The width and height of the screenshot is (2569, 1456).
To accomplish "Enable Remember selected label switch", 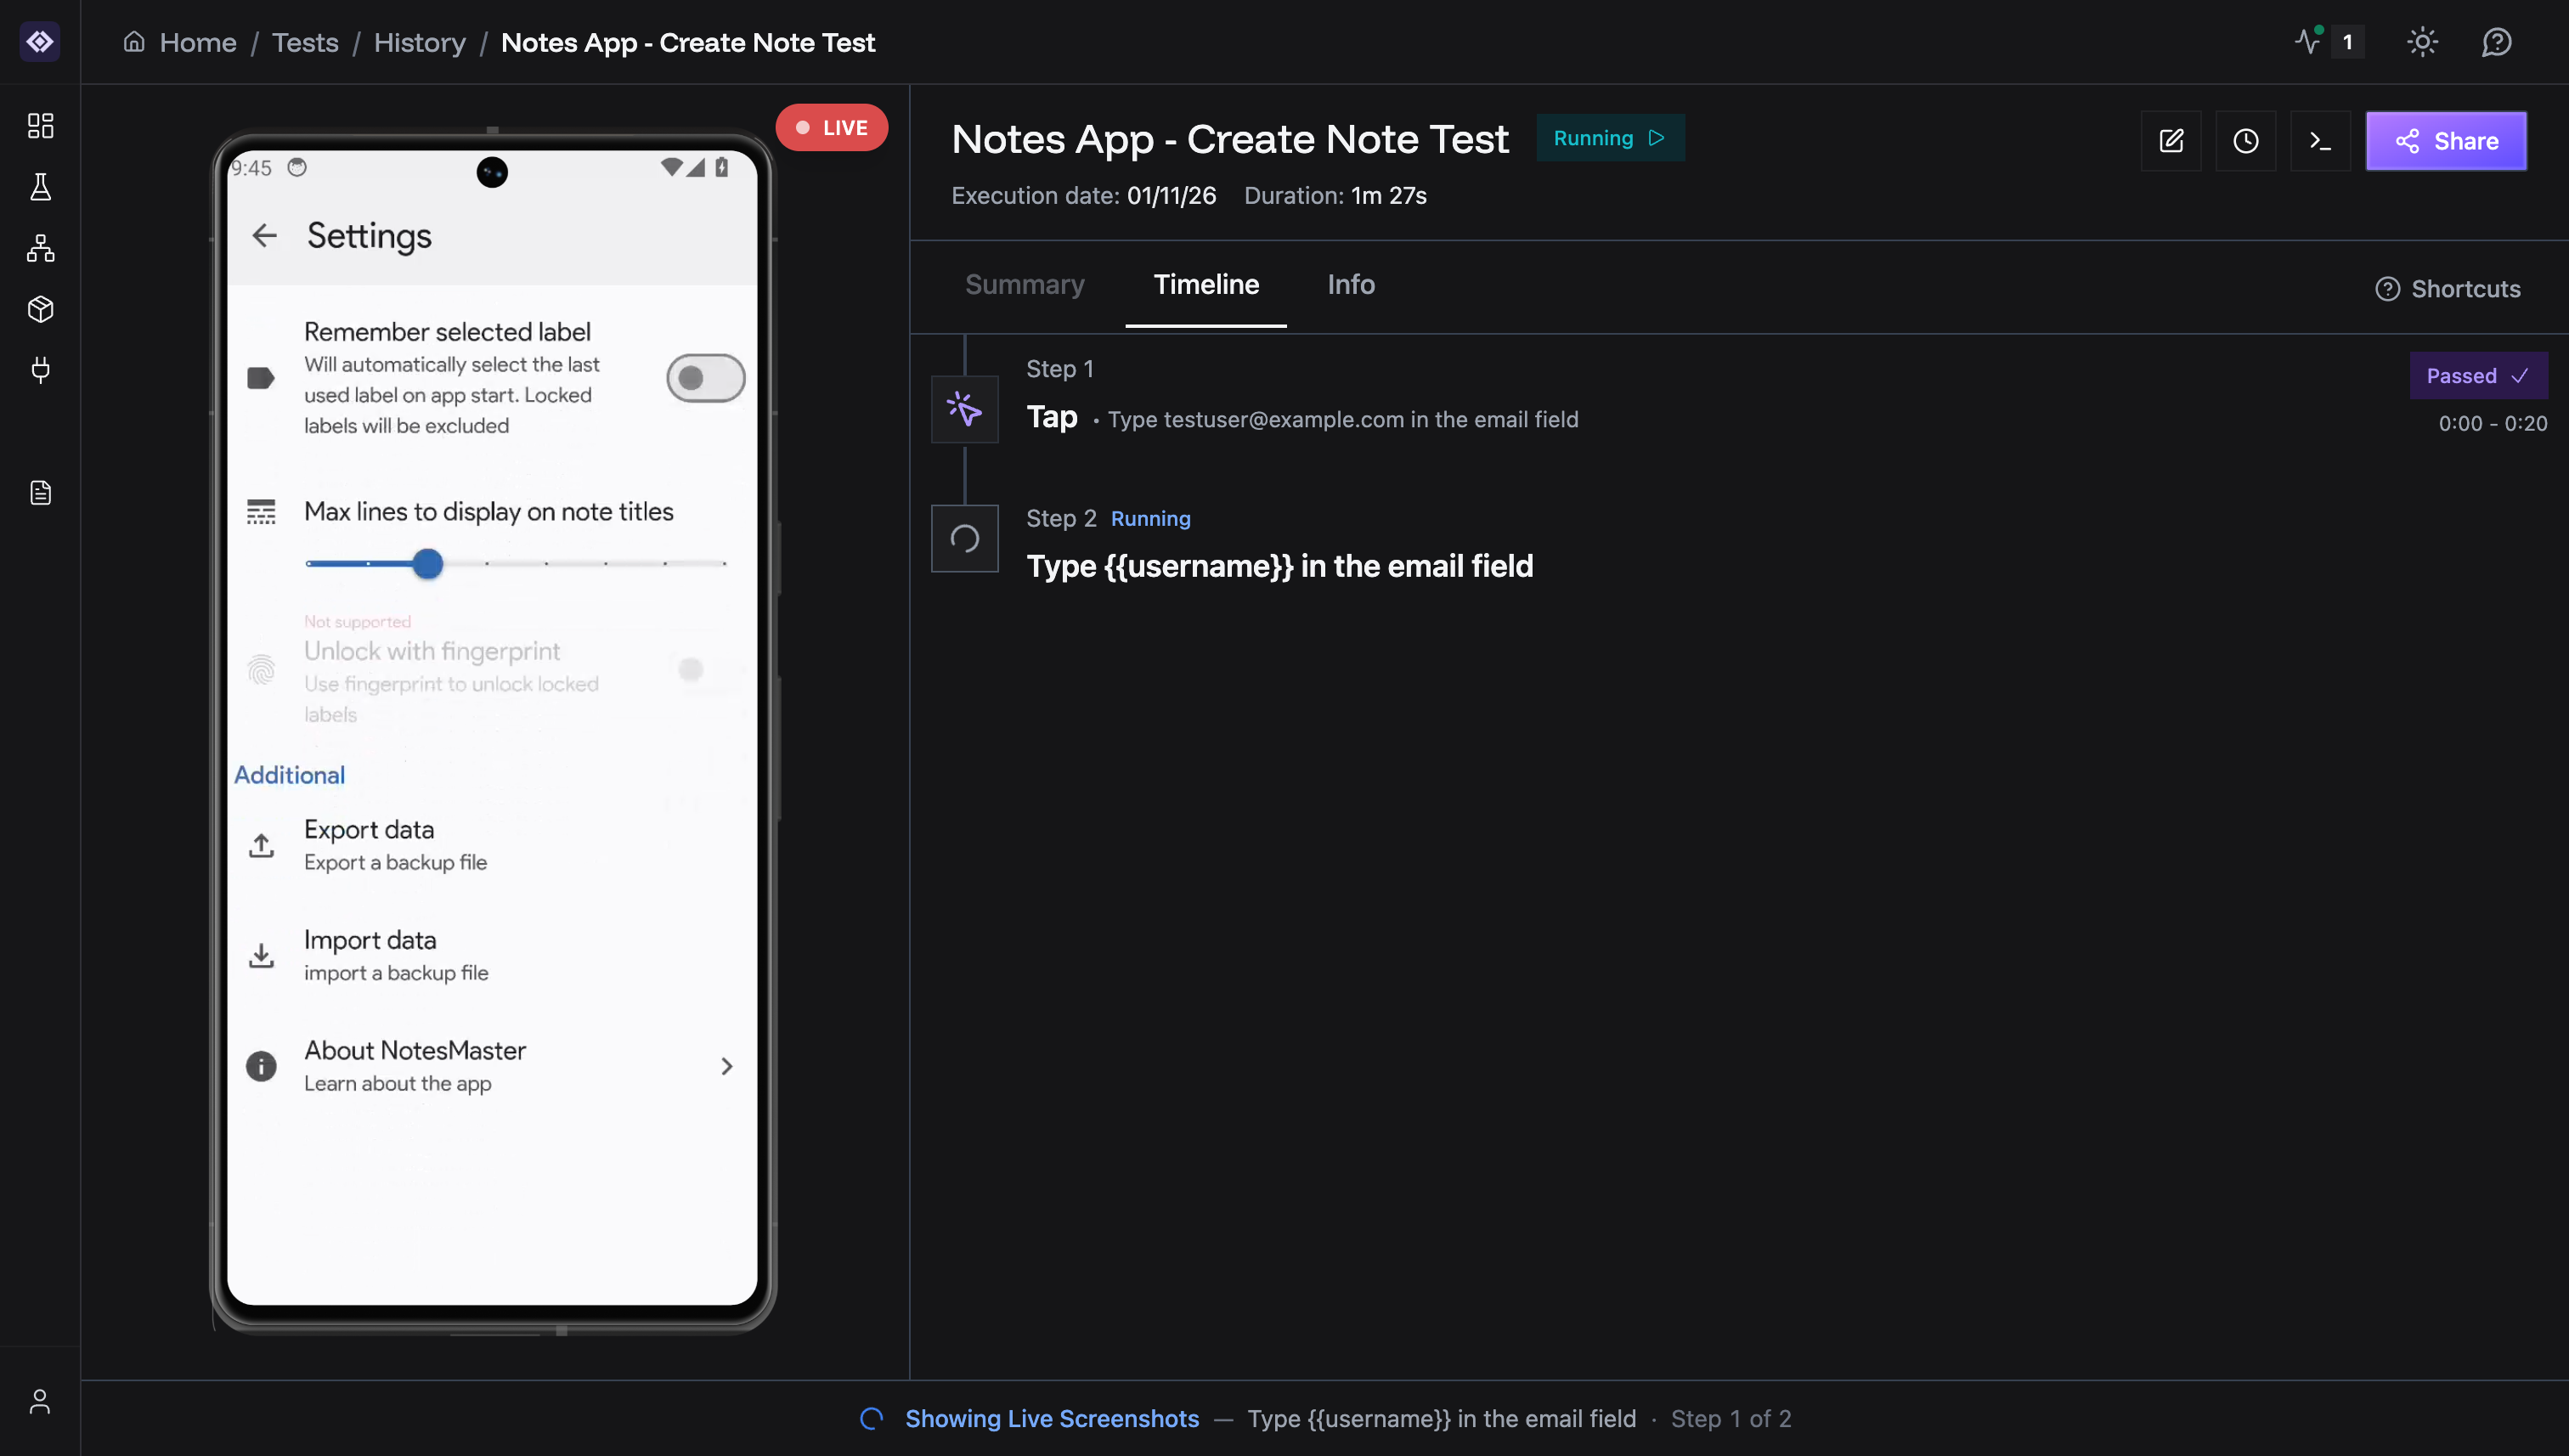I will point(704,378).
